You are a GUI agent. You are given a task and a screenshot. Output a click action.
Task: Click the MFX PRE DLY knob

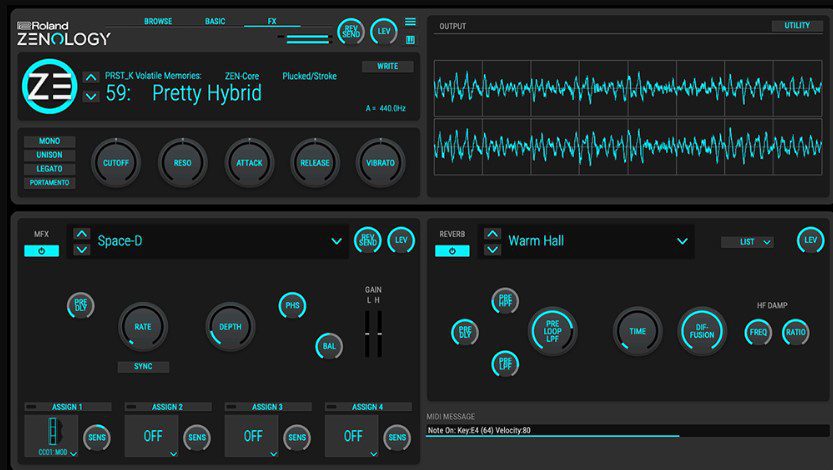point(81,305)
